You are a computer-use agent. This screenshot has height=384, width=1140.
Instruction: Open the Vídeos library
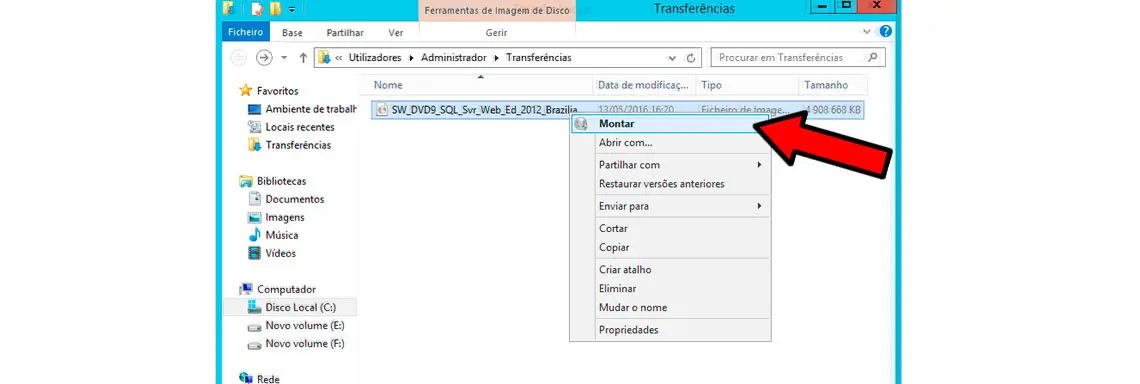281,254
